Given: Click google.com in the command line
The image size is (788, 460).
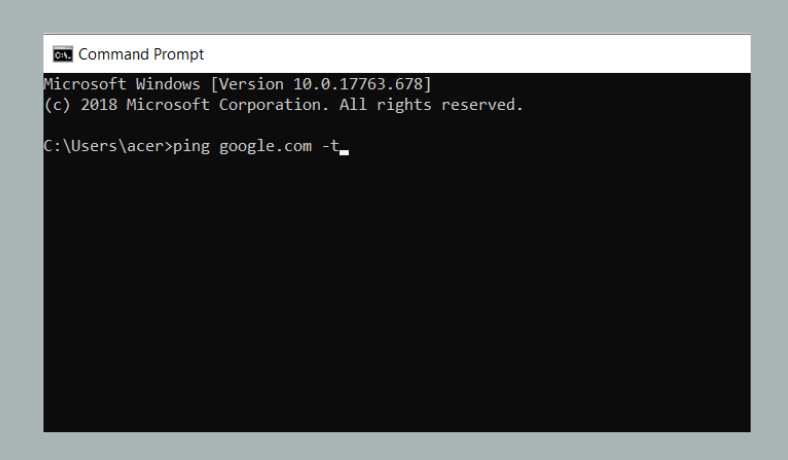Looking at the screenshot, I should click(x=265, y=146).
